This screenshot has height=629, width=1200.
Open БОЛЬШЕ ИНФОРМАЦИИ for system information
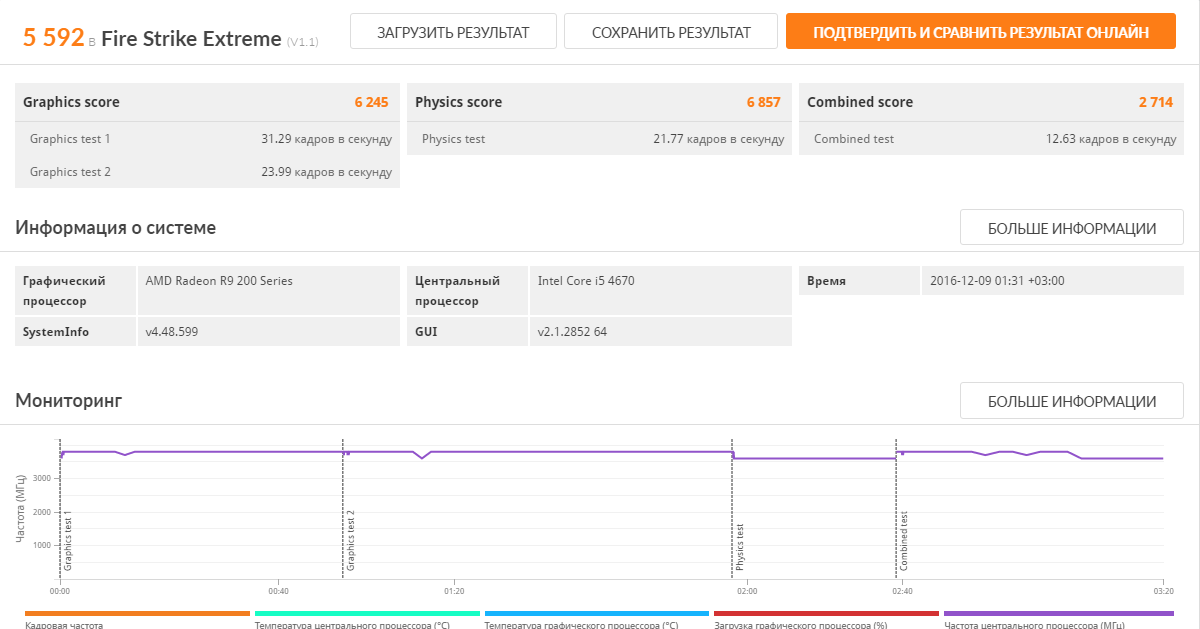click(1071, 228)
